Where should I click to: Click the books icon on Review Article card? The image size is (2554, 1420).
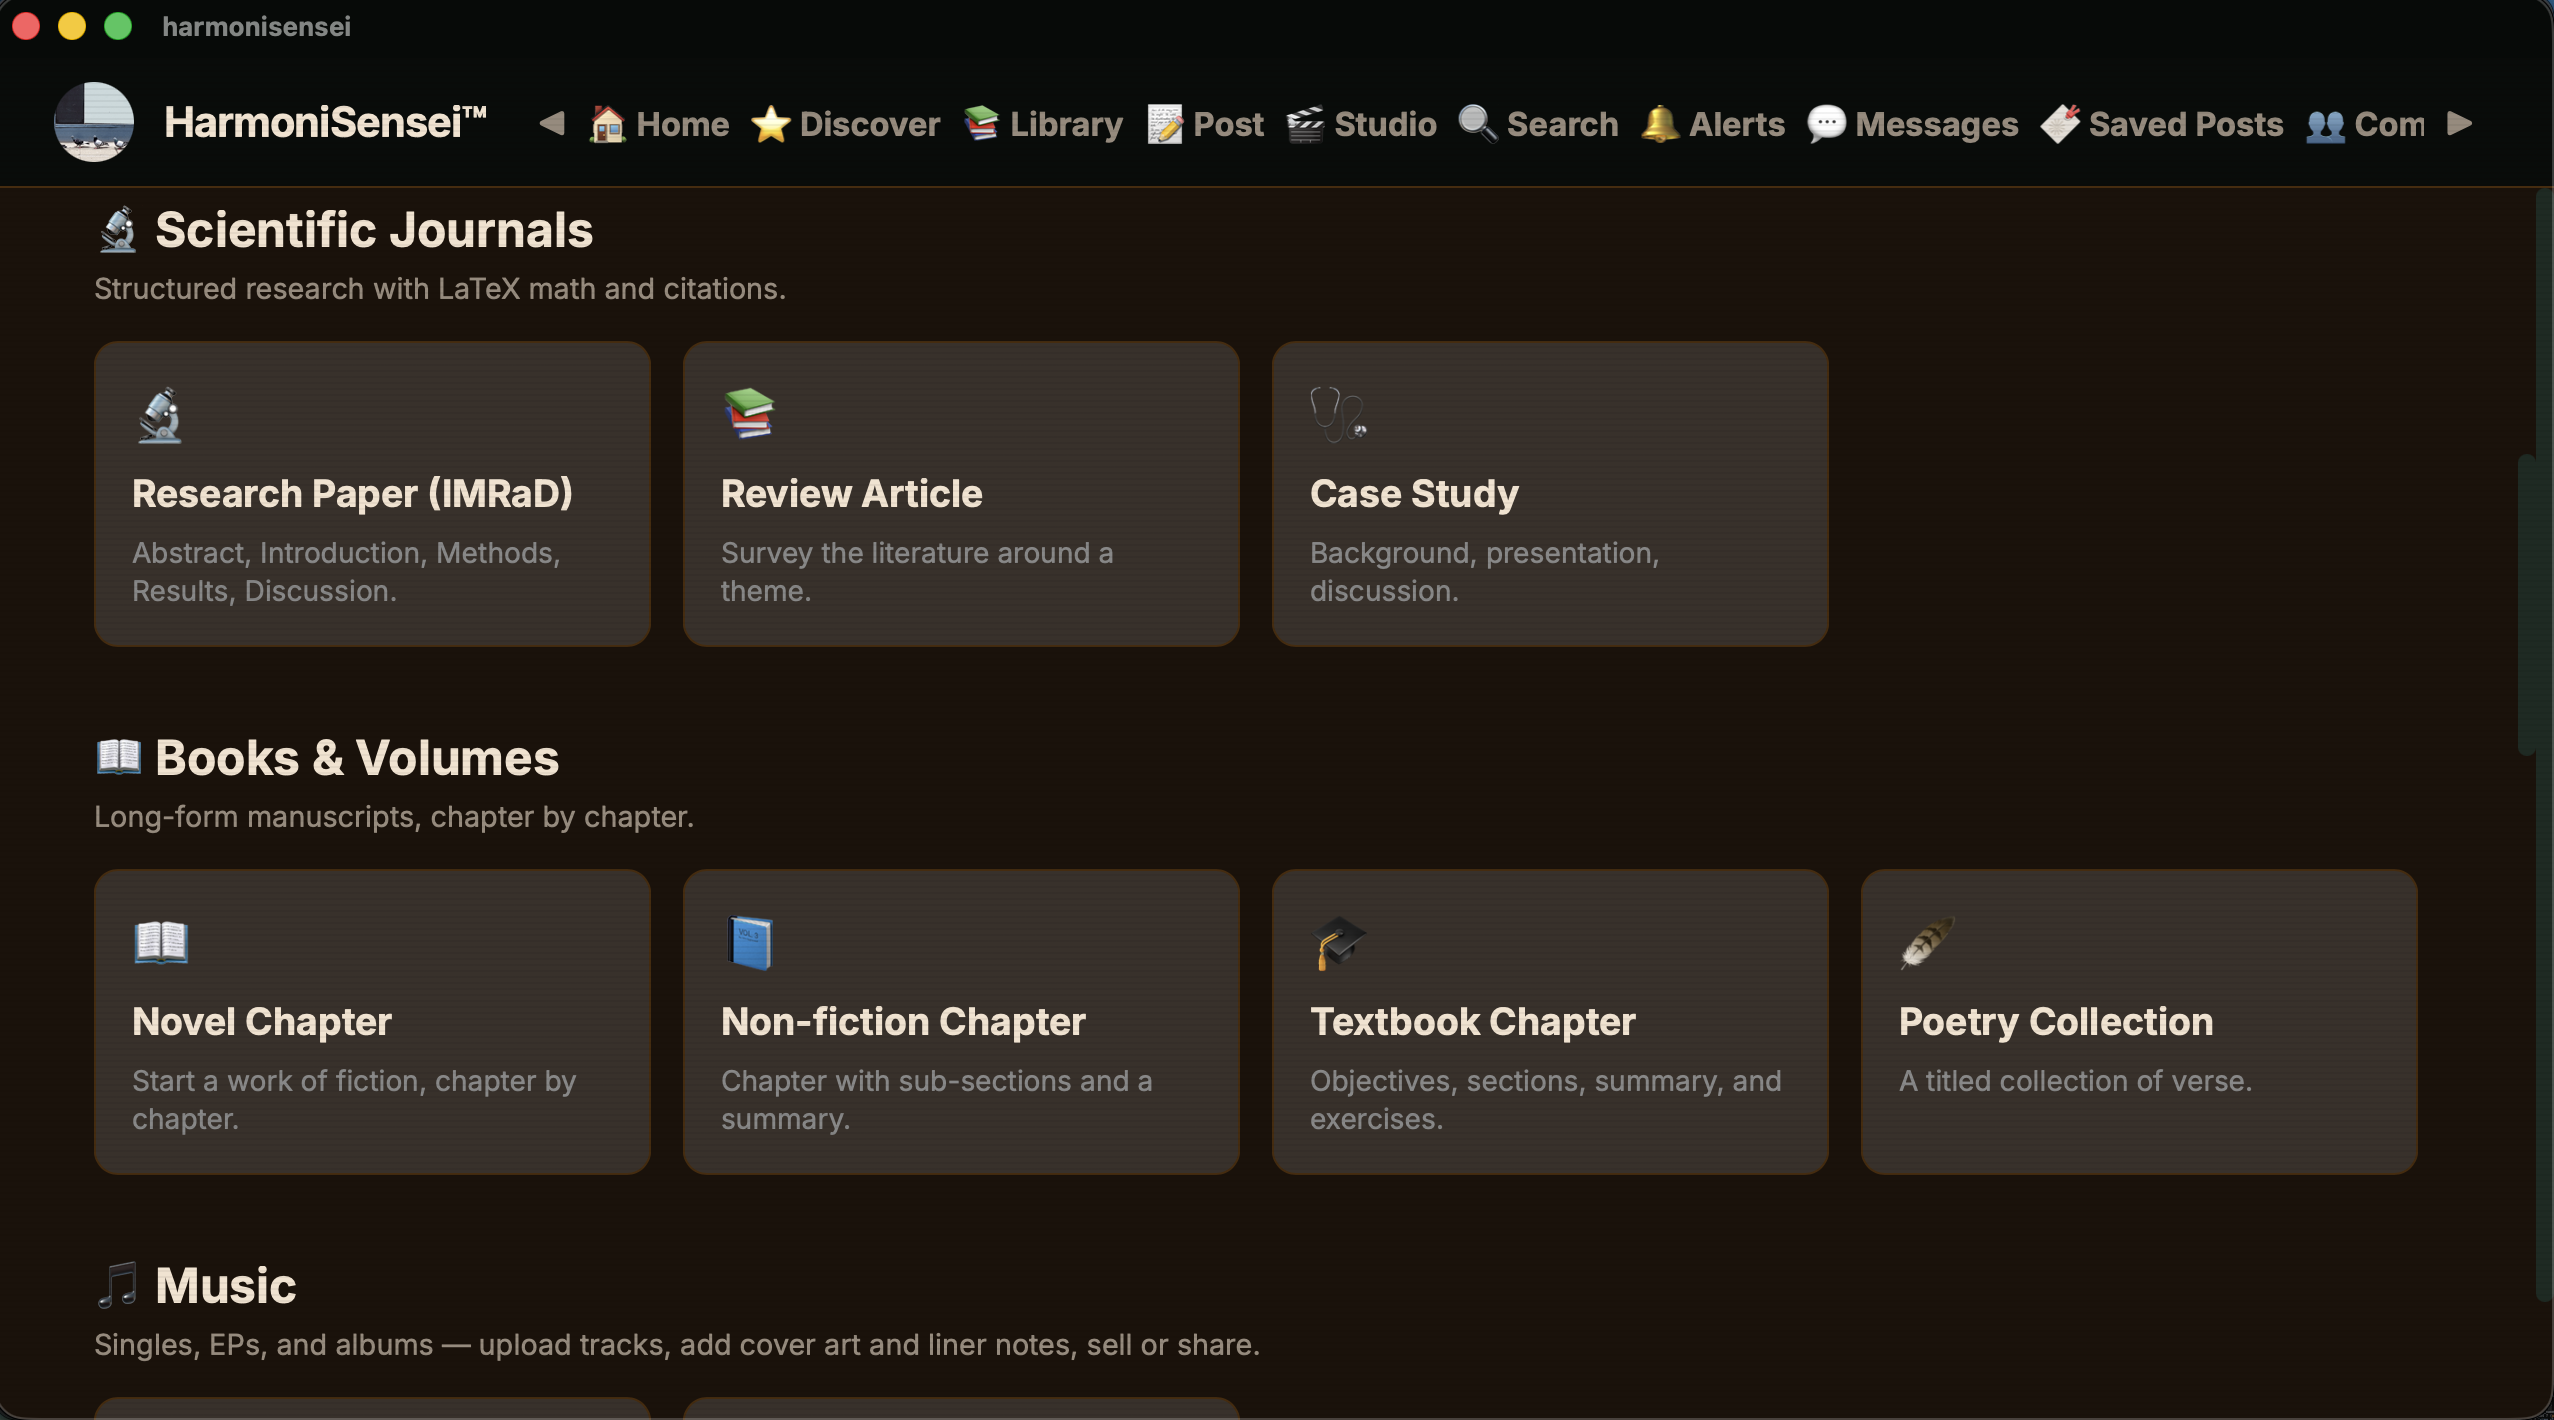(x=749, y=414)
